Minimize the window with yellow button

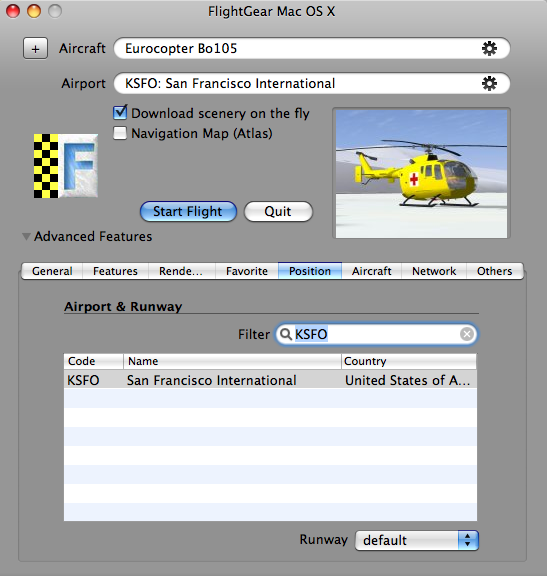click(34, 11)
